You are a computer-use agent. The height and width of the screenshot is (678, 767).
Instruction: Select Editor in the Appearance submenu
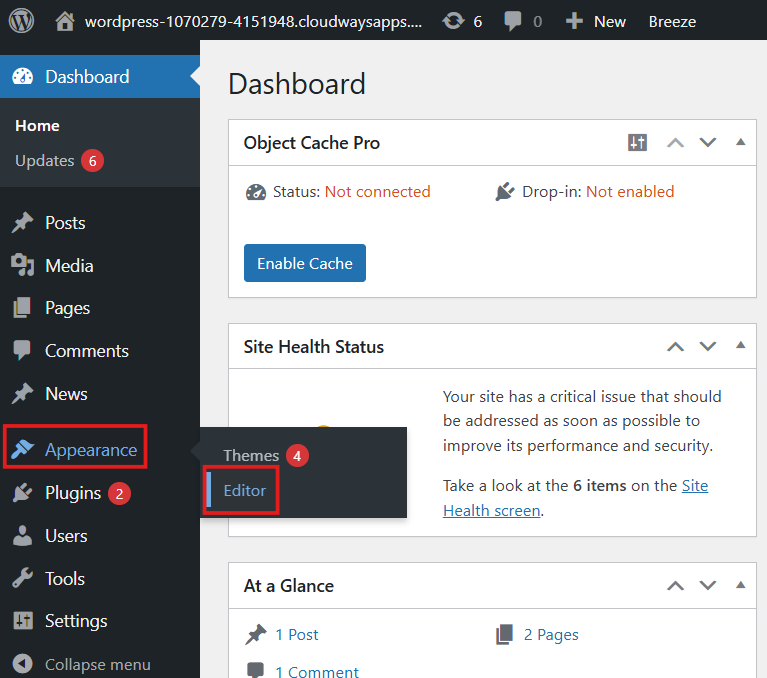(x=244, y=491)
